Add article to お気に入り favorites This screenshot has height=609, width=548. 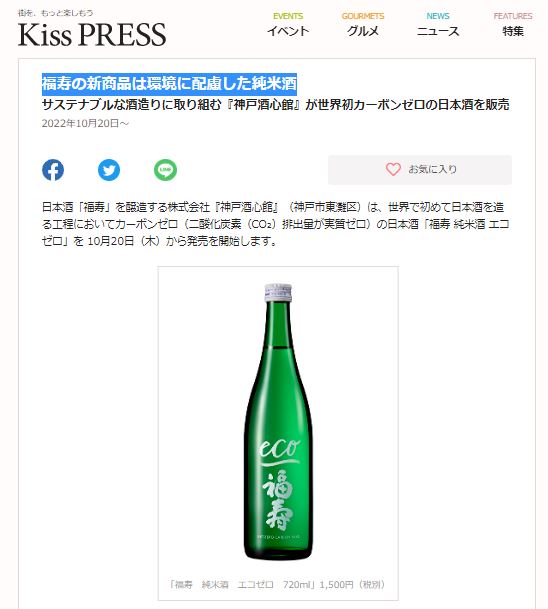click(420, 170)
